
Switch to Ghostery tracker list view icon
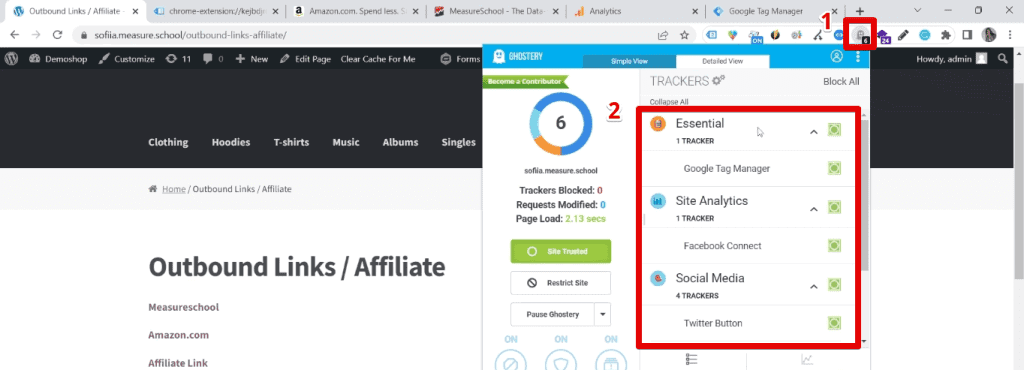[693, 360]
